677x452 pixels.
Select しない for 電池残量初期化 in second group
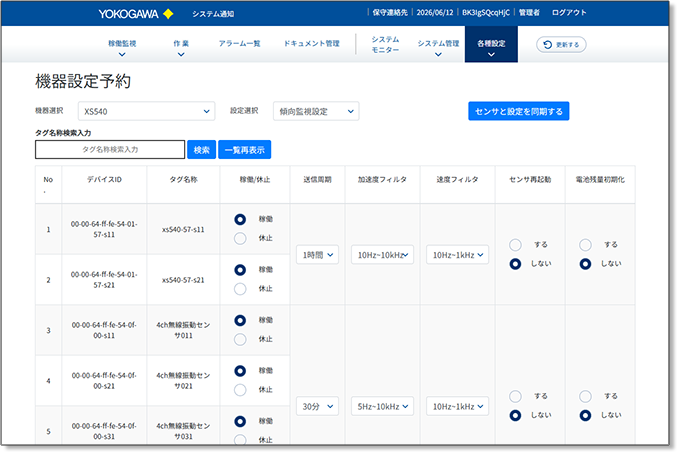pyautogui.click(x=585, y=415)
